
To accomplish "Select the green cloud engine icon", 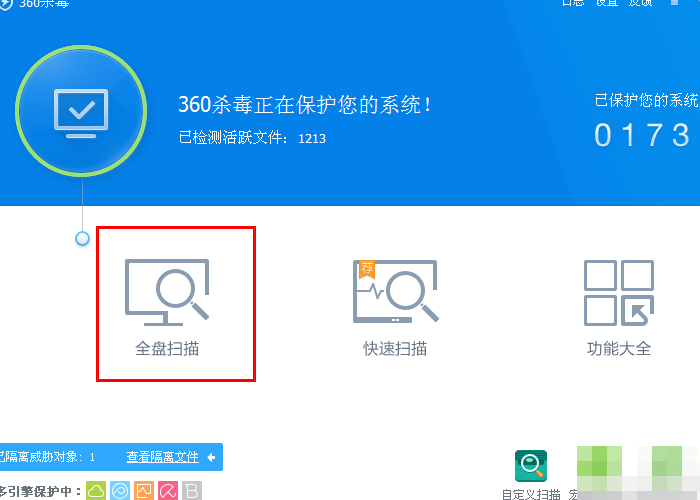I will pos(96,491).
